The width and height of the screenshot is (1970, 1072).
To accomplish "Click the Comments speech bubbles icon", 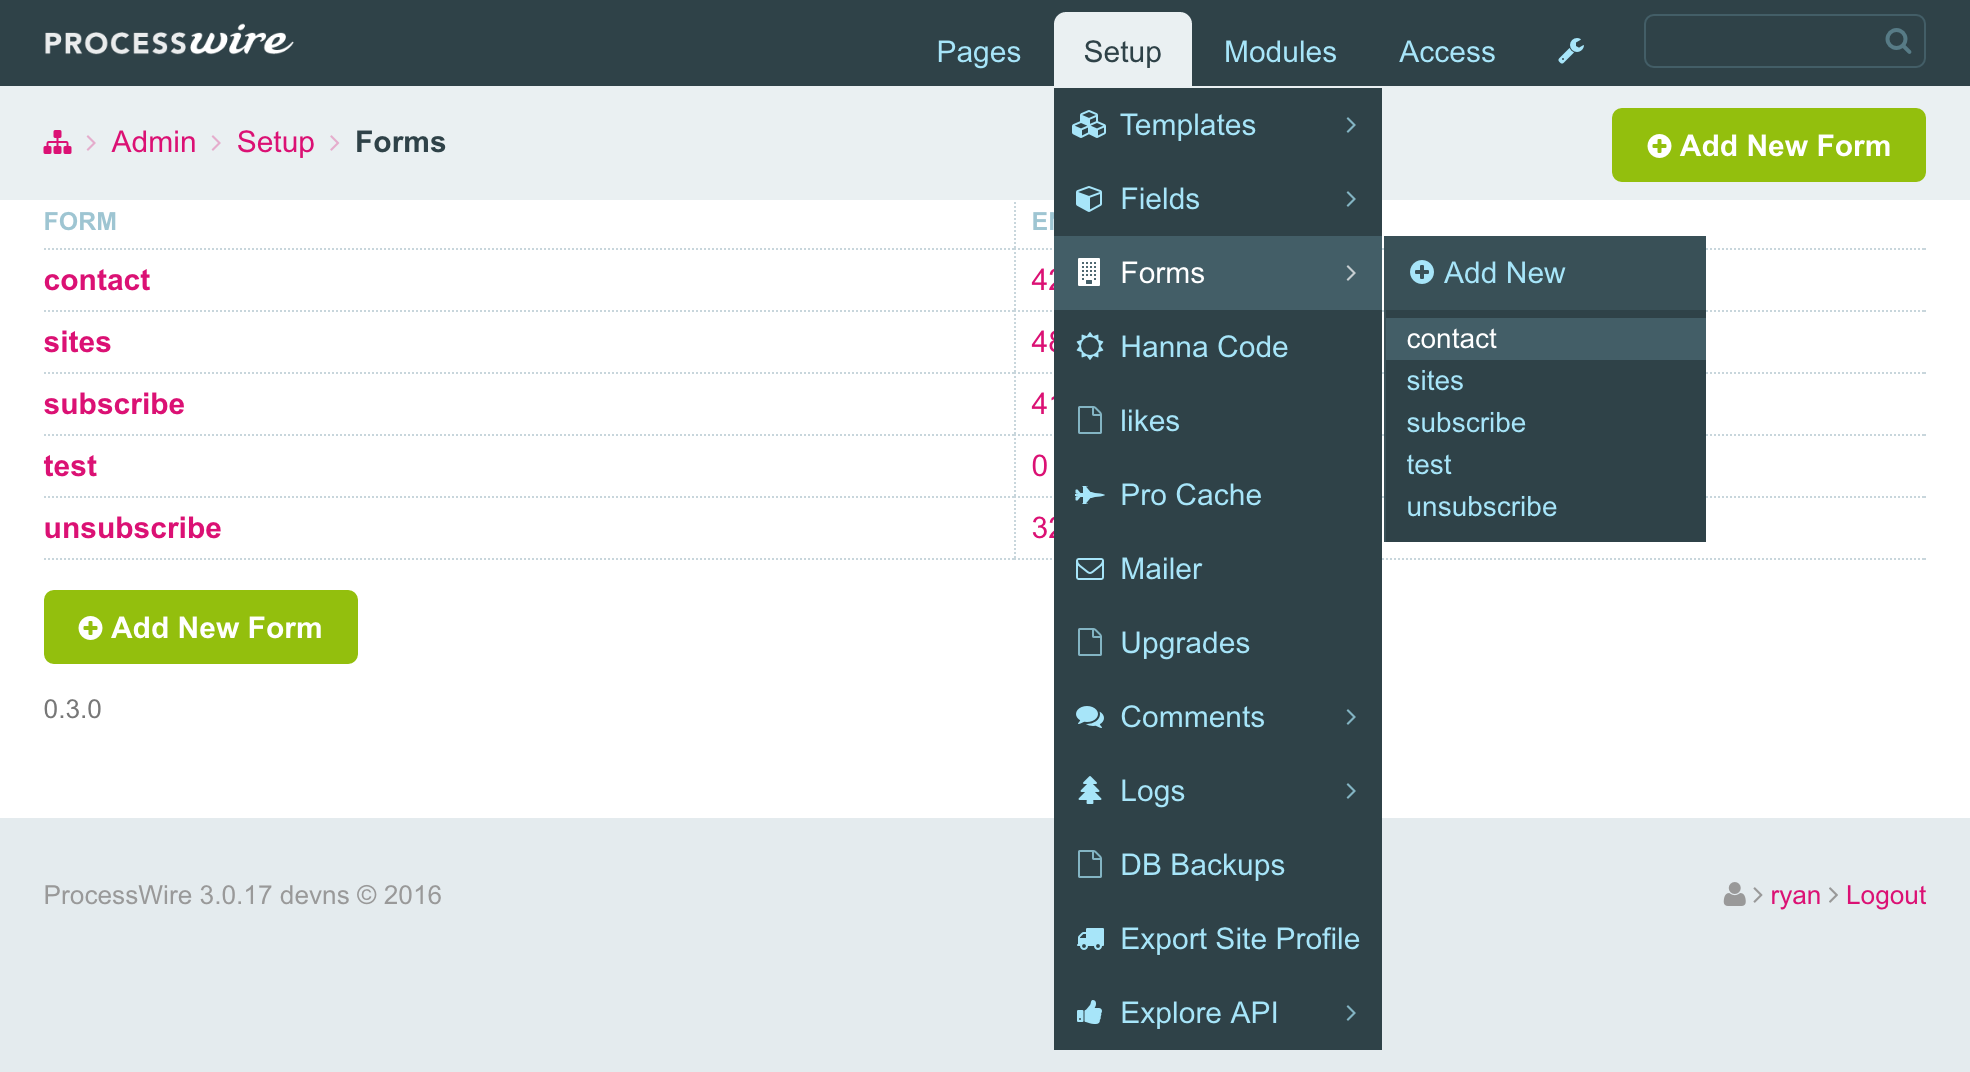I will (1089, 717).
